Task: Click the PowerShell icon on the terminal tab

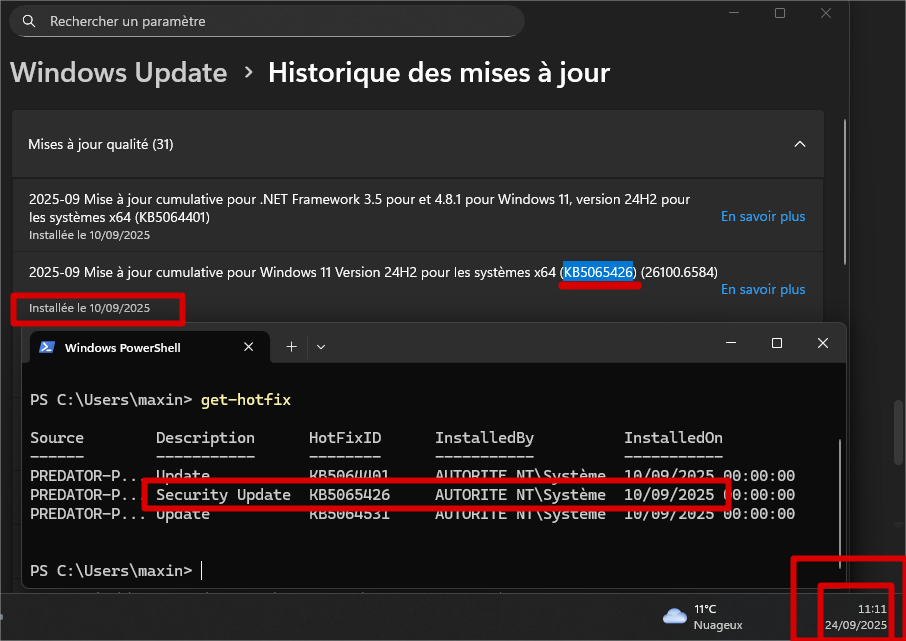Action: [x=47, y=347]
